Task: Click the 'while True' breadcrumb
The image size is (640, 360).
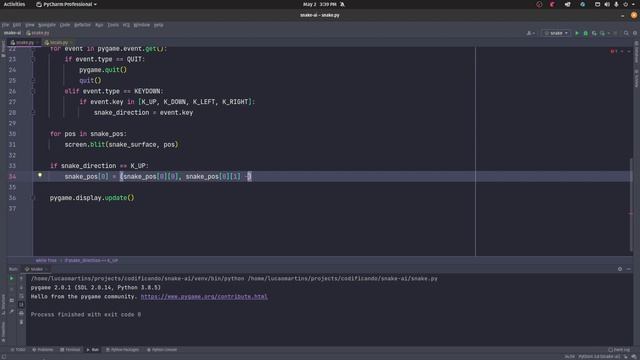Action: (46, 260)
